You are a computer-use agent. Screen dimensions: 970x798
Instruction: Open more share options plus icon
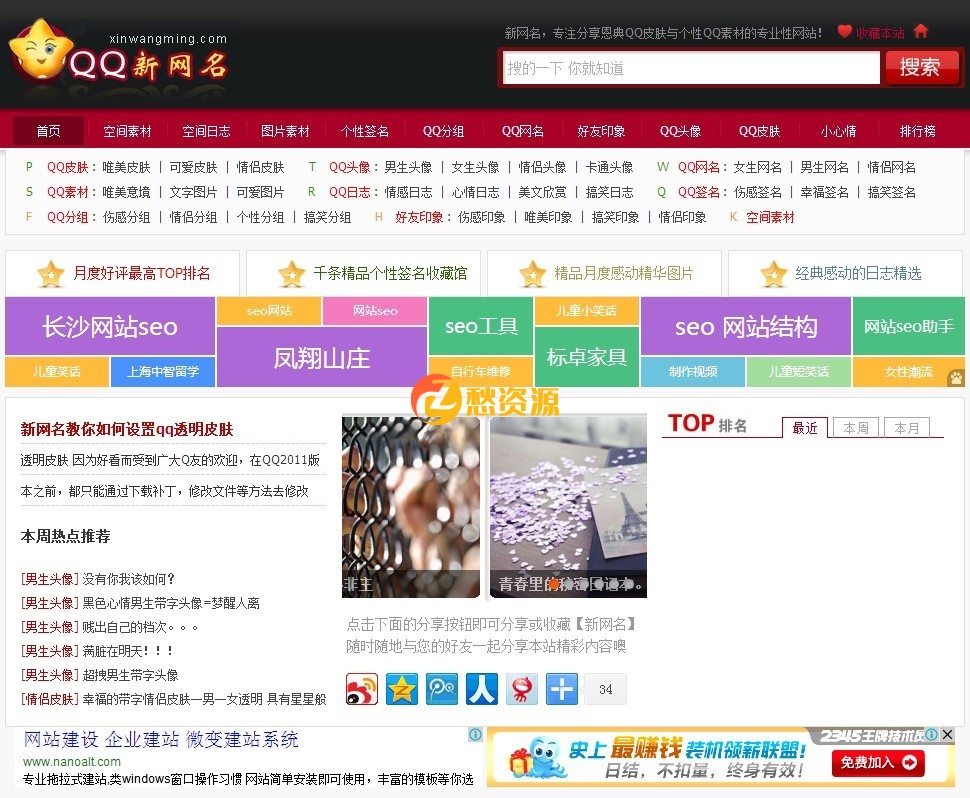pos(561,689)
